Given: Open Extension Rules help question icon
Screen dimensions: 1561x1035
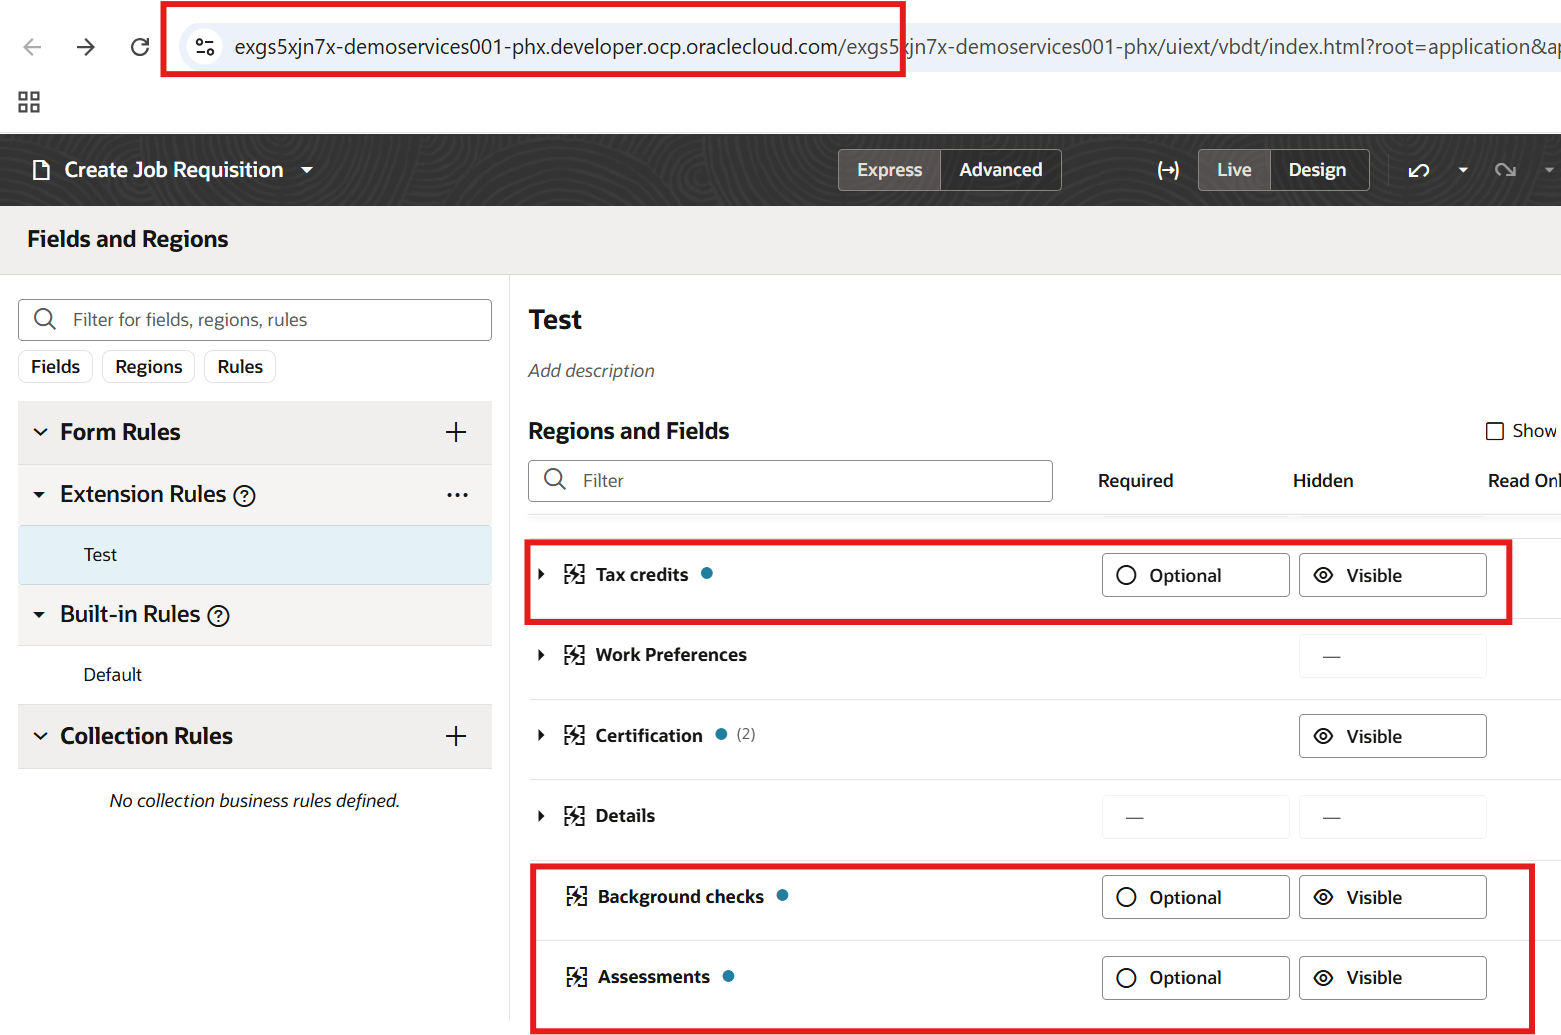Looking at the screenshot, I should click(244, 496).
